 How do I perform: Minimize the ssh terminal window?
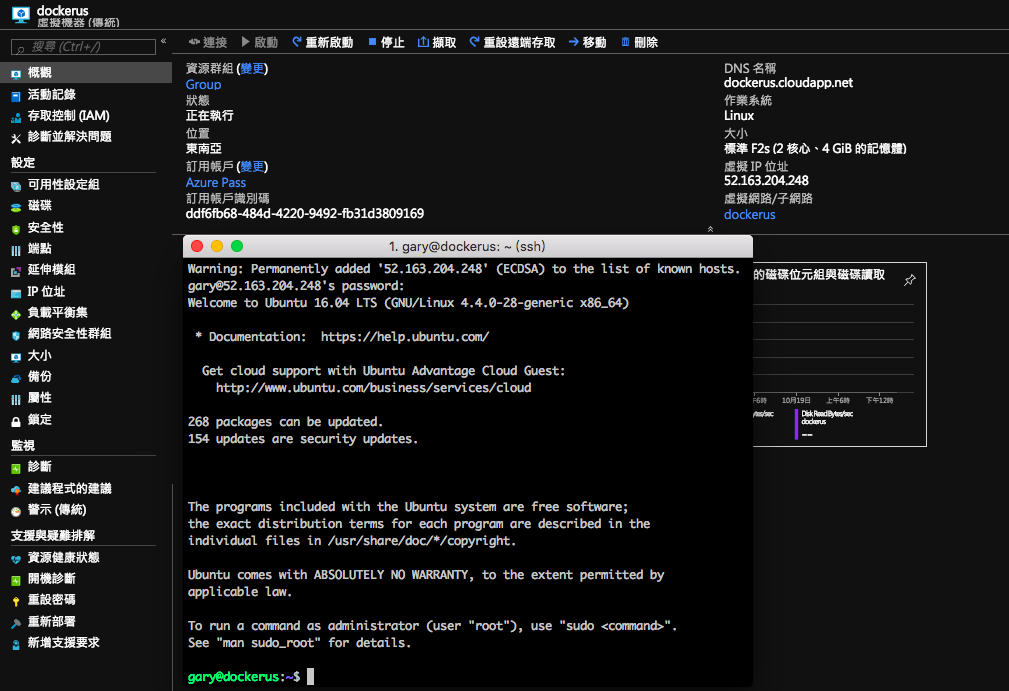(x=217, y=246)
